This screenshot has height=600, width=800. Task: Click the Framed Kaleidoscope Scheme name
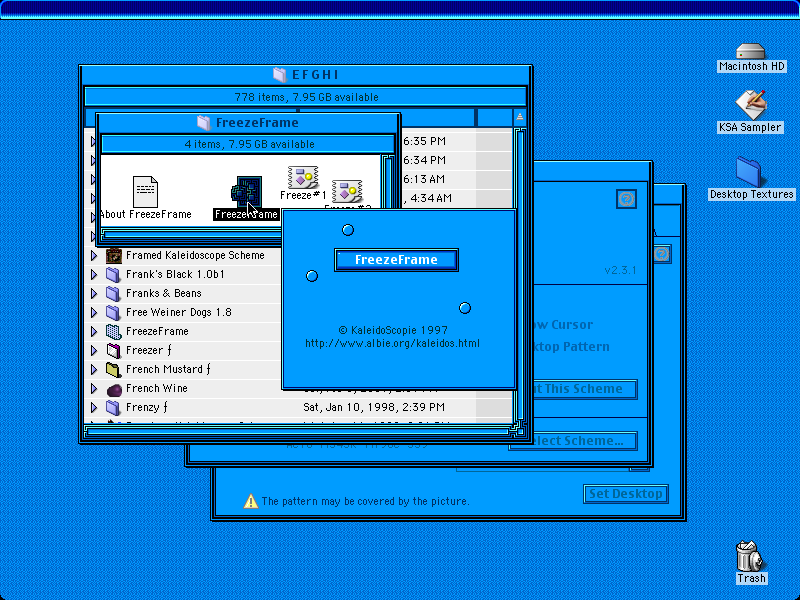tap(195, 255)
